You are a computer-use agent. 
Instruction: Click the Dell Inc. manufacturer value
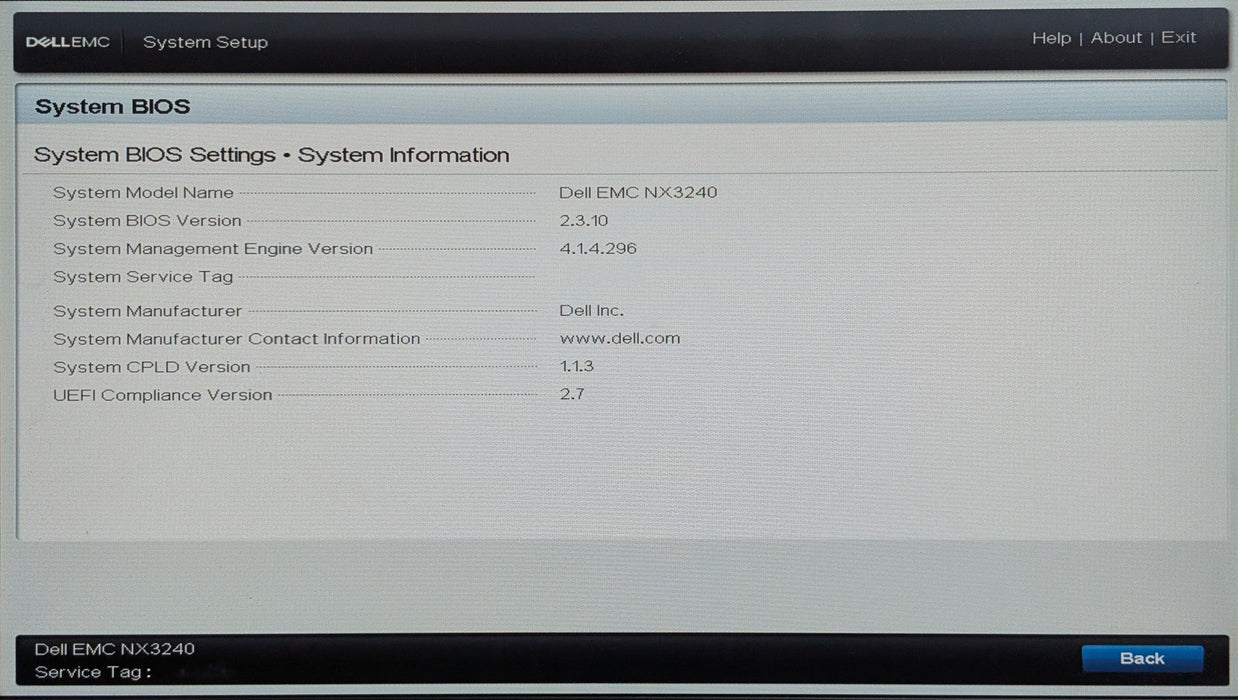591,311
